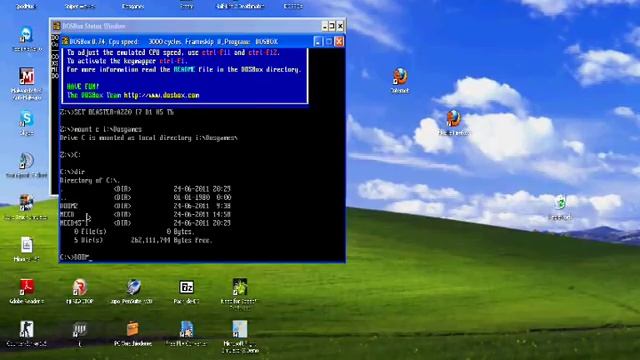Close the DOSBox Status Window

[340, 26]
